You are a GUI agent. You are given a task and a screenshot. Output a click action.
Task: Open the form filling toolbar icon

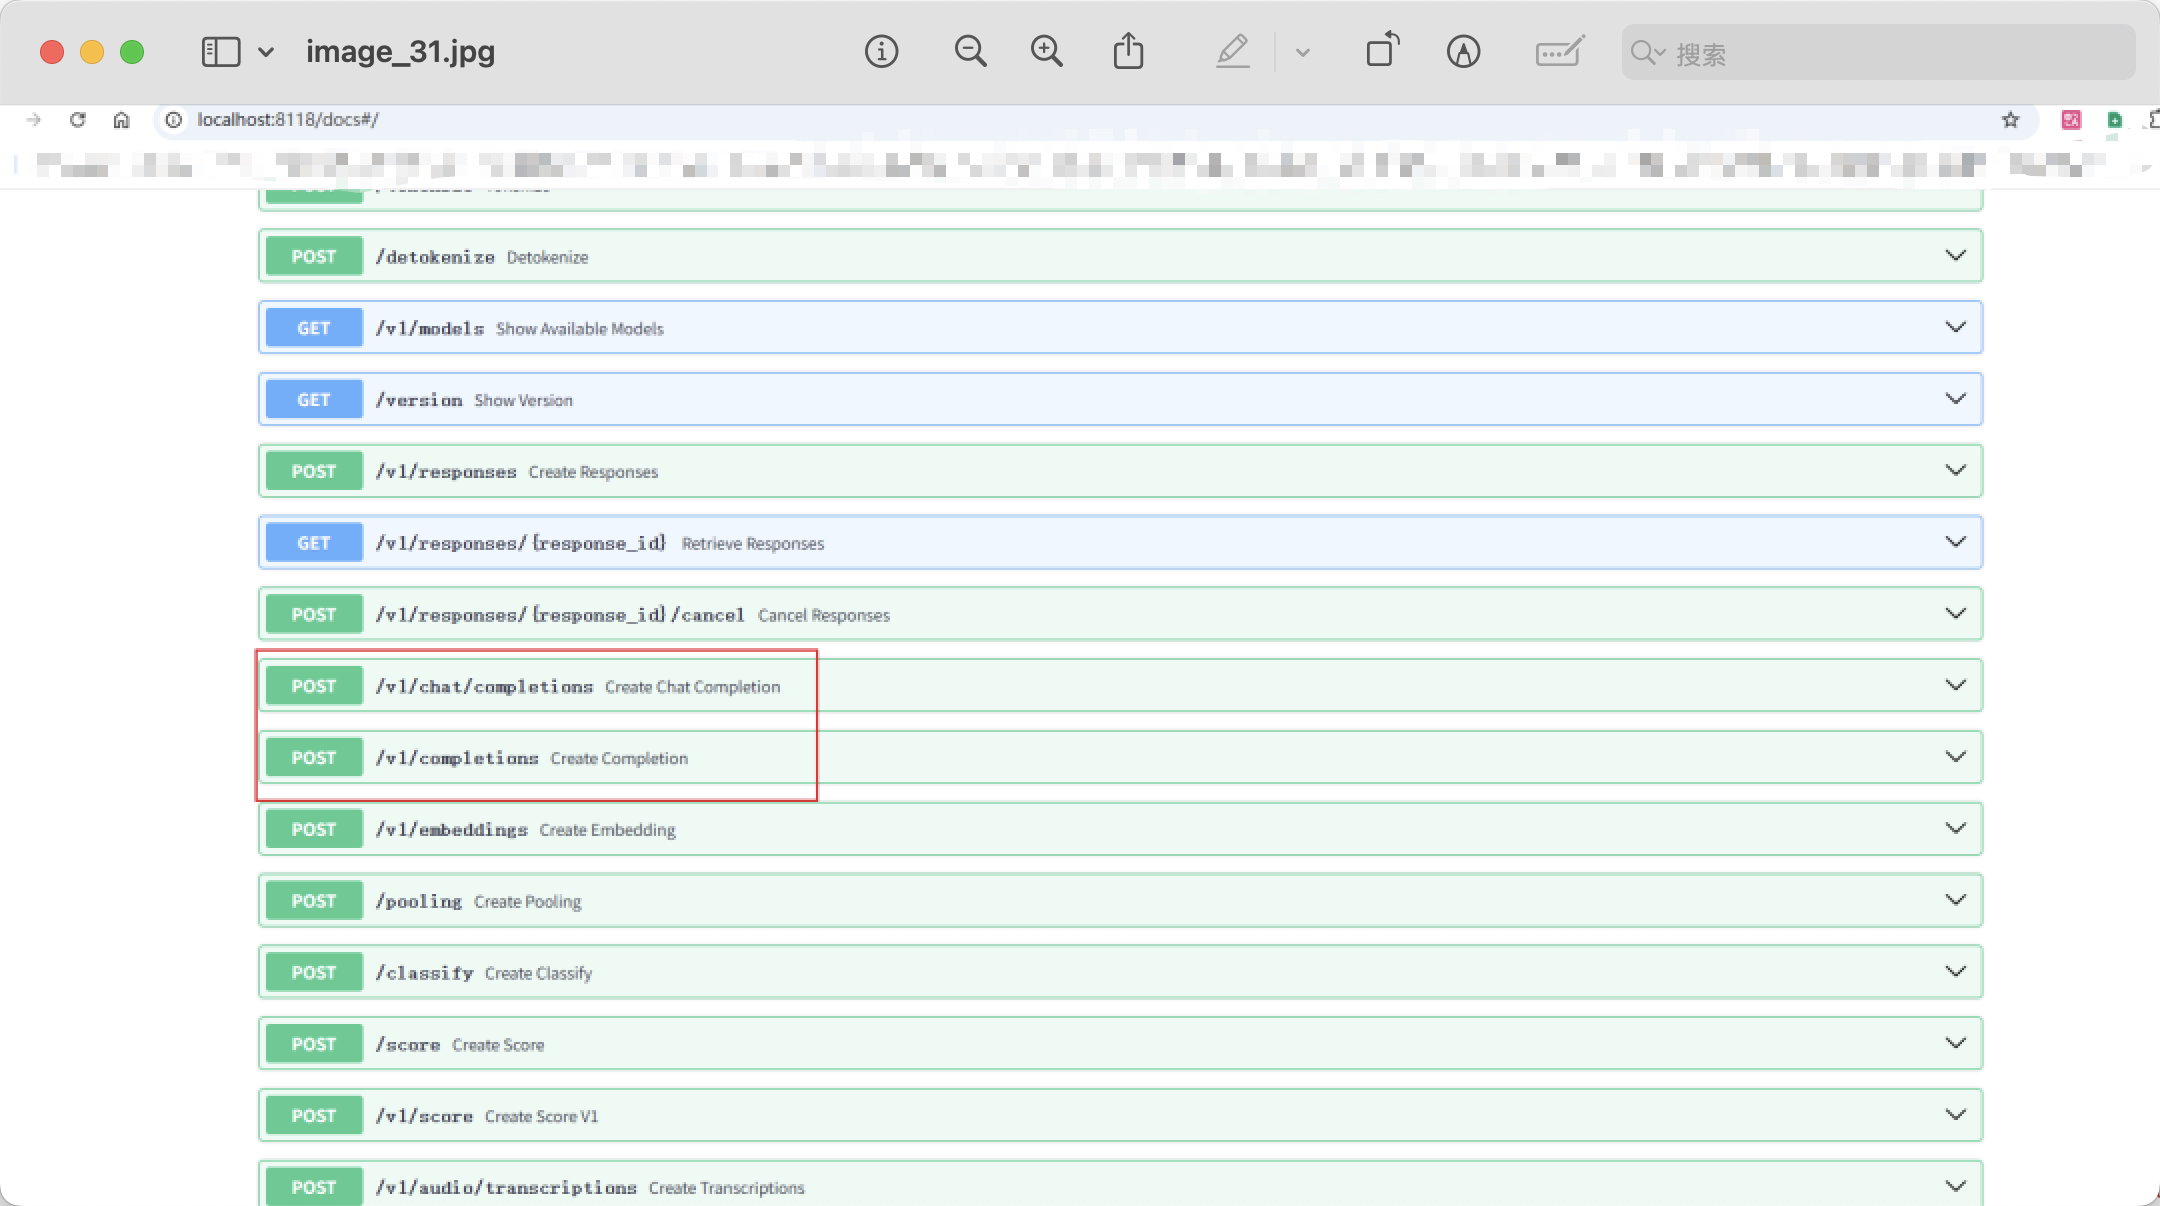(x=1559, y=52)
